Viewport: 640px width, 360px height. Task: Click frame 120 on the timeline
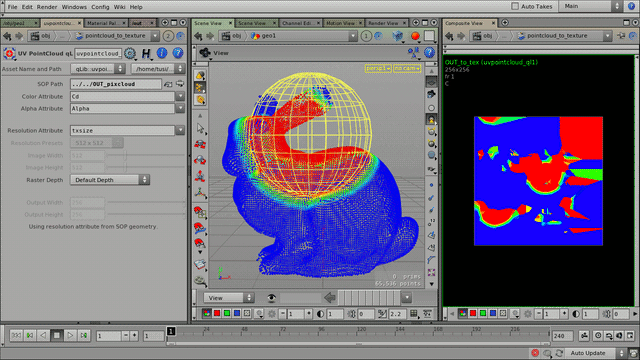pyautogui.click(x=361, y=332)
